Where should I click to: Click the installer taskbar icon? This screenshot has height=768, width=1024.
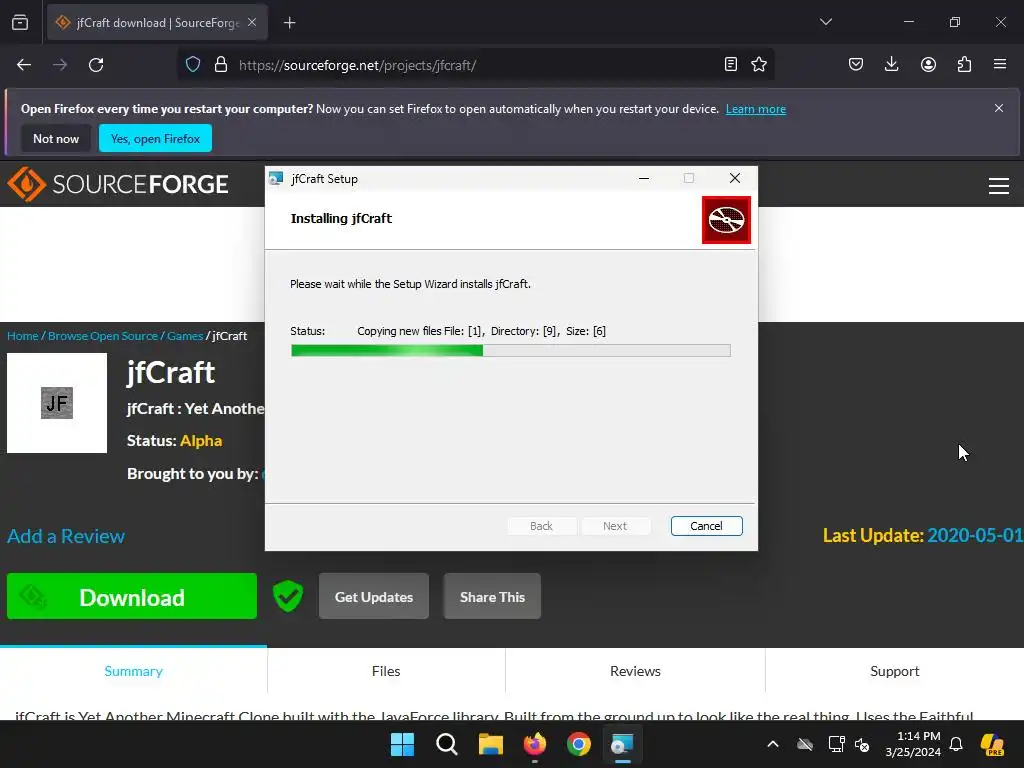[622, 744]
